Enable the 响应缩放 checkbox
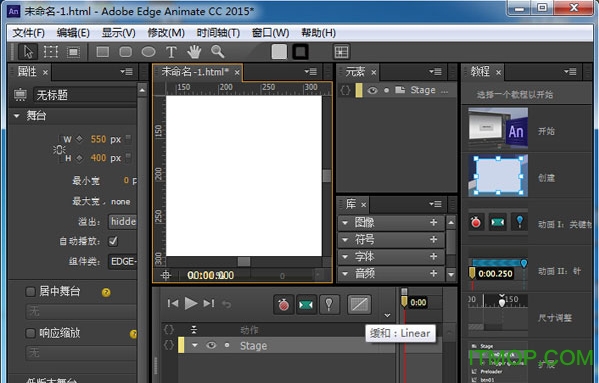The width and height of the screenshot is (599, 383). [30, 333]
